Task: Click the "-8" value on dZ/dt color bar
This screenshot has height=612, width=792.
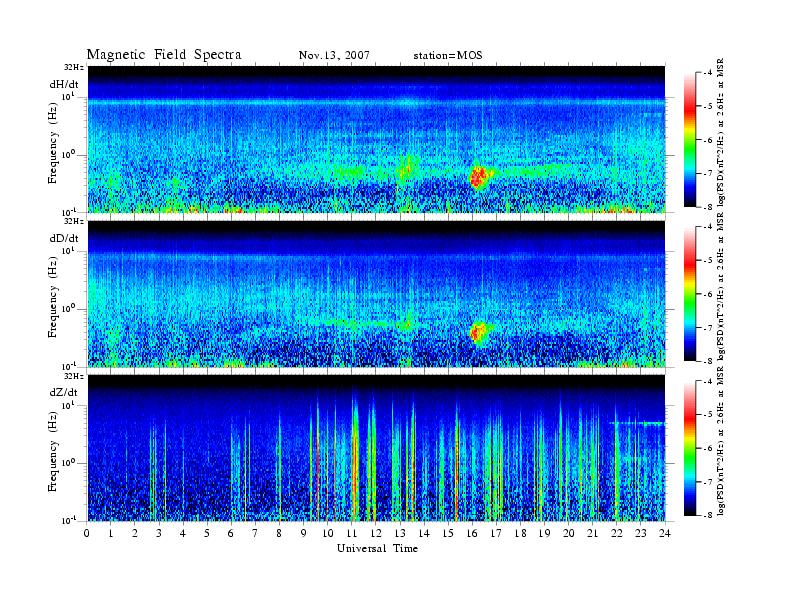Action: 708,515
